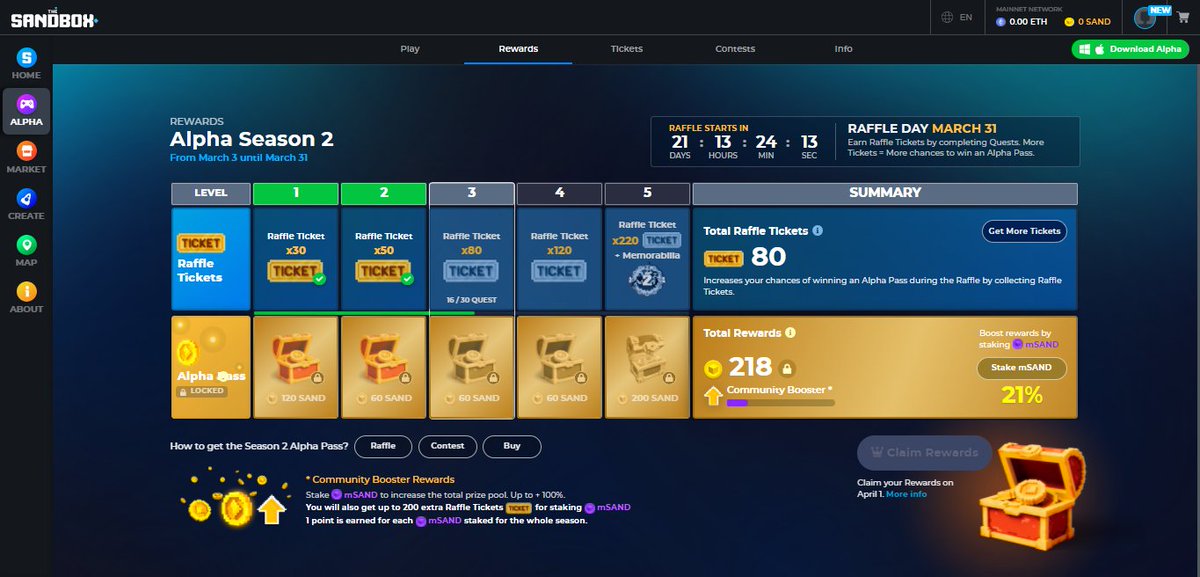
Task: Click the LEVEL header cell
Action: pos(210,193)
